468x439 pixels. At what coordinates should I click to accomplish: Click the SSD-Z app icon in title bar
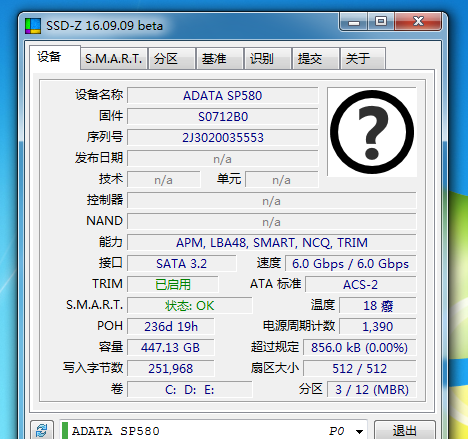click(x=33, y=26)
